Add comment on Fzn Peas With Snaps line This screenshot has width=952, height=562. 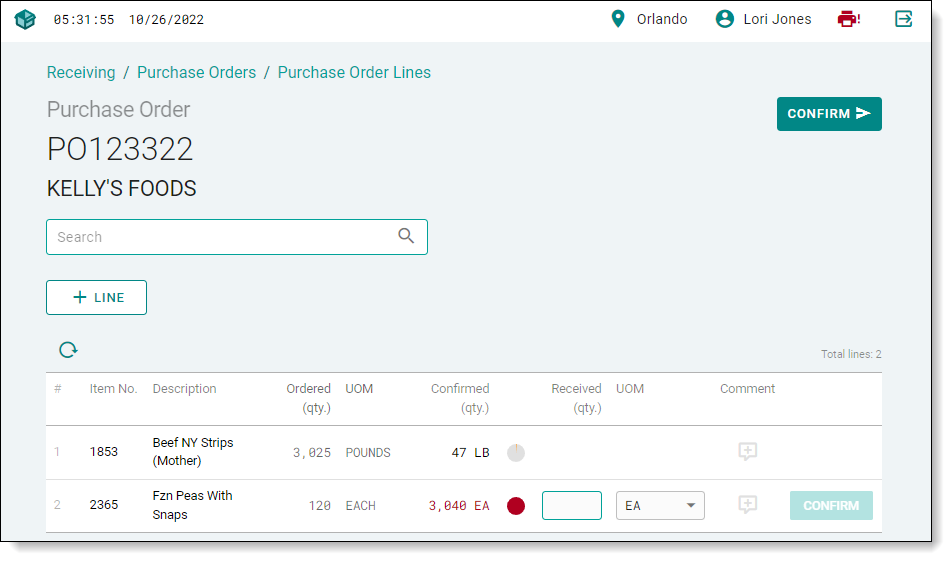[x=747, y=505]
